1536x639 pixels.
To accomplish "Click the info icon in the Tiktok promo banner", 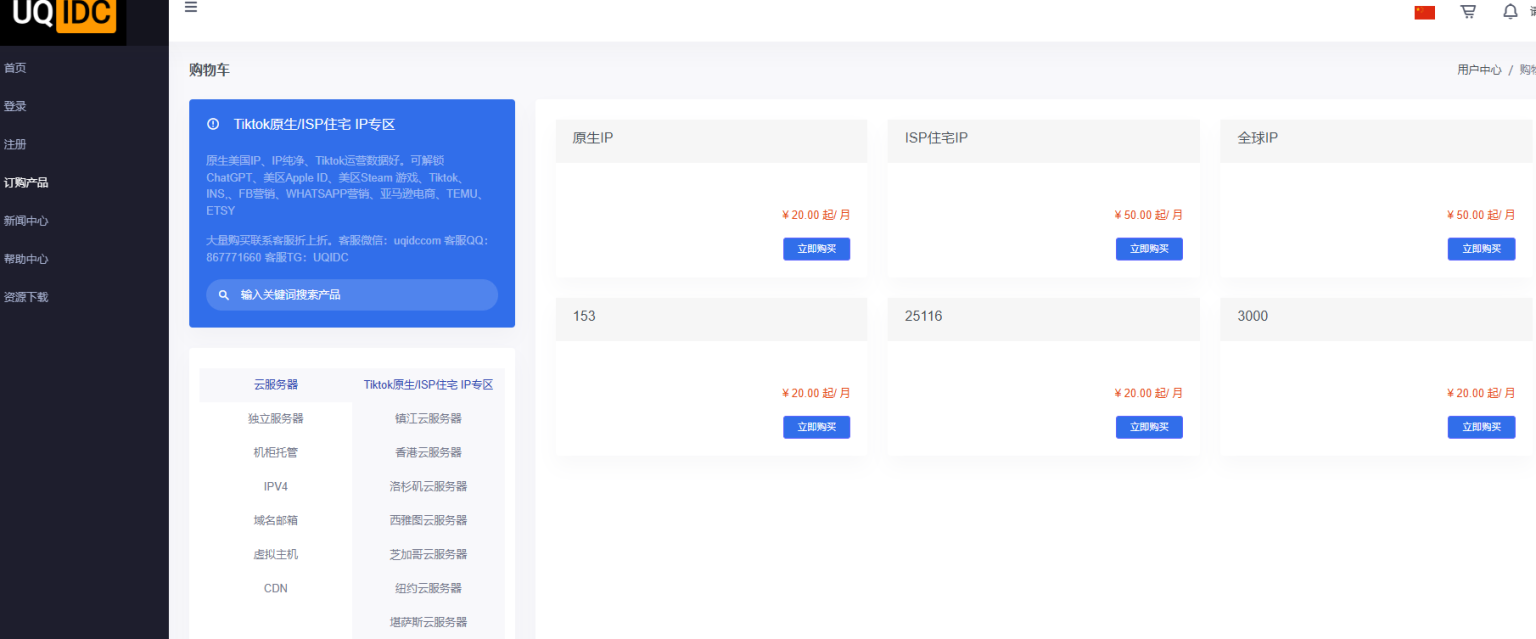I will (x=211, y=124).
